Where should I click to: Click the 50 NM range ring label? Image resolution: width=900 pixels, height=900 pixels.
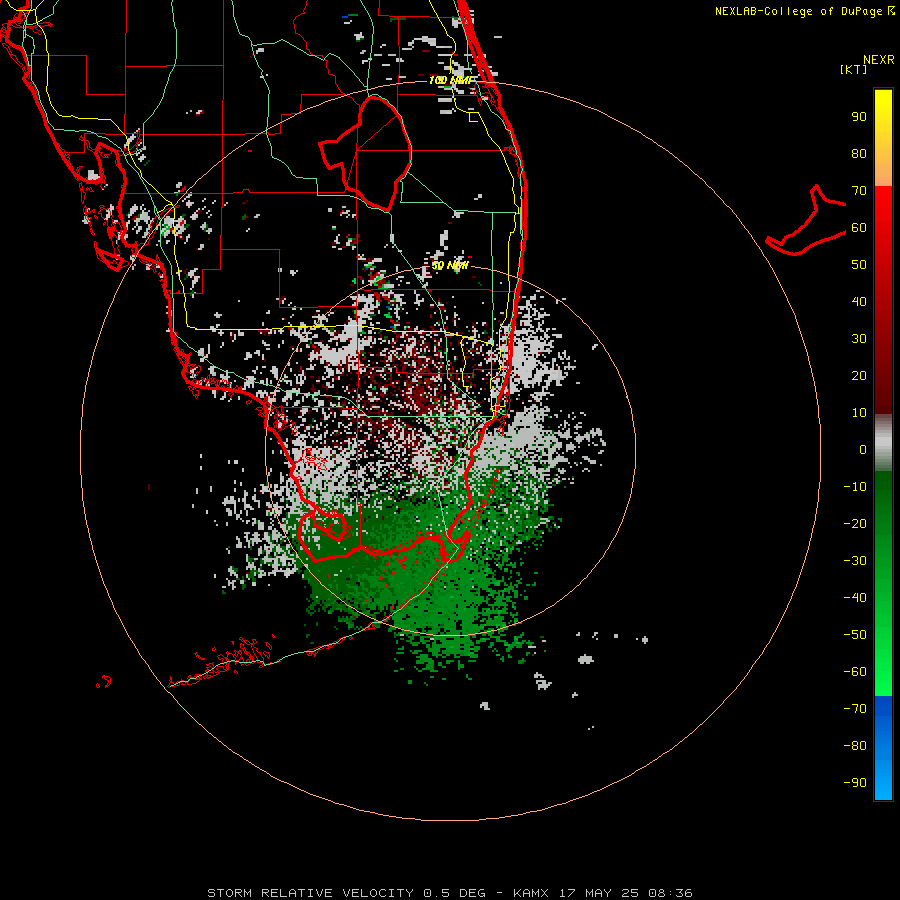pyautogui.click(x=450, y=265)
